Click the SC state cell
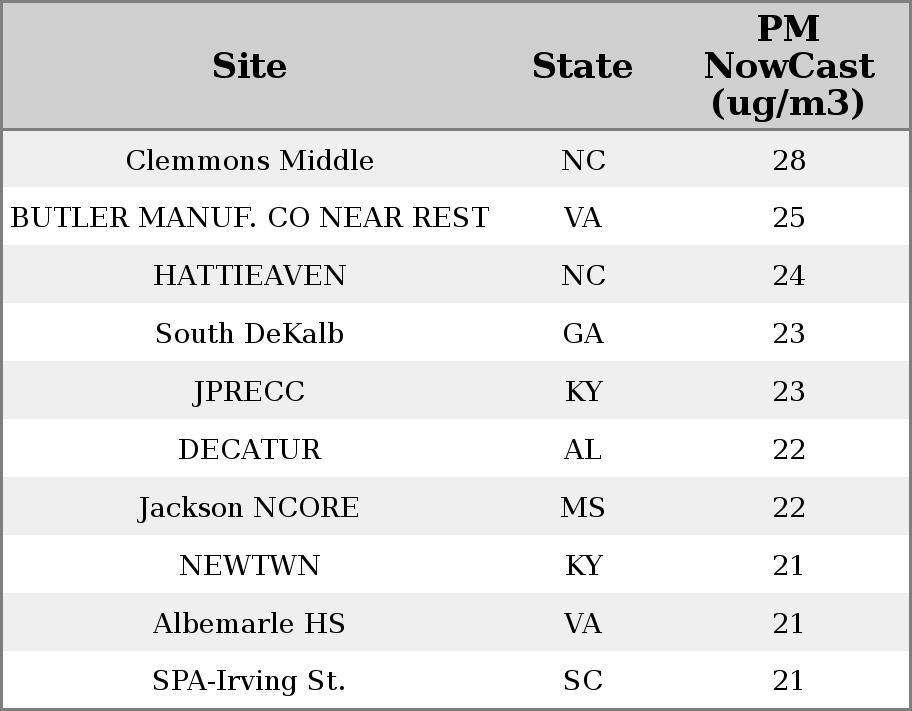 click(583, 681)
